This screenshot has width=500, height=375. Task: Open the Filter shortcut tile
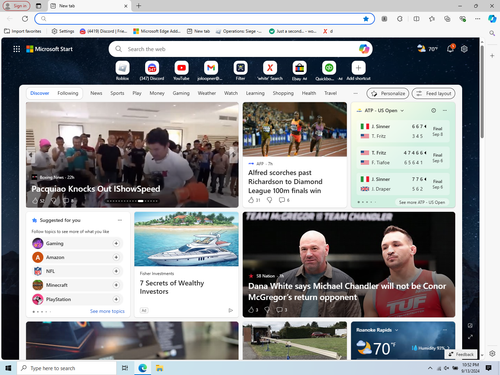[x=240, y=68]
